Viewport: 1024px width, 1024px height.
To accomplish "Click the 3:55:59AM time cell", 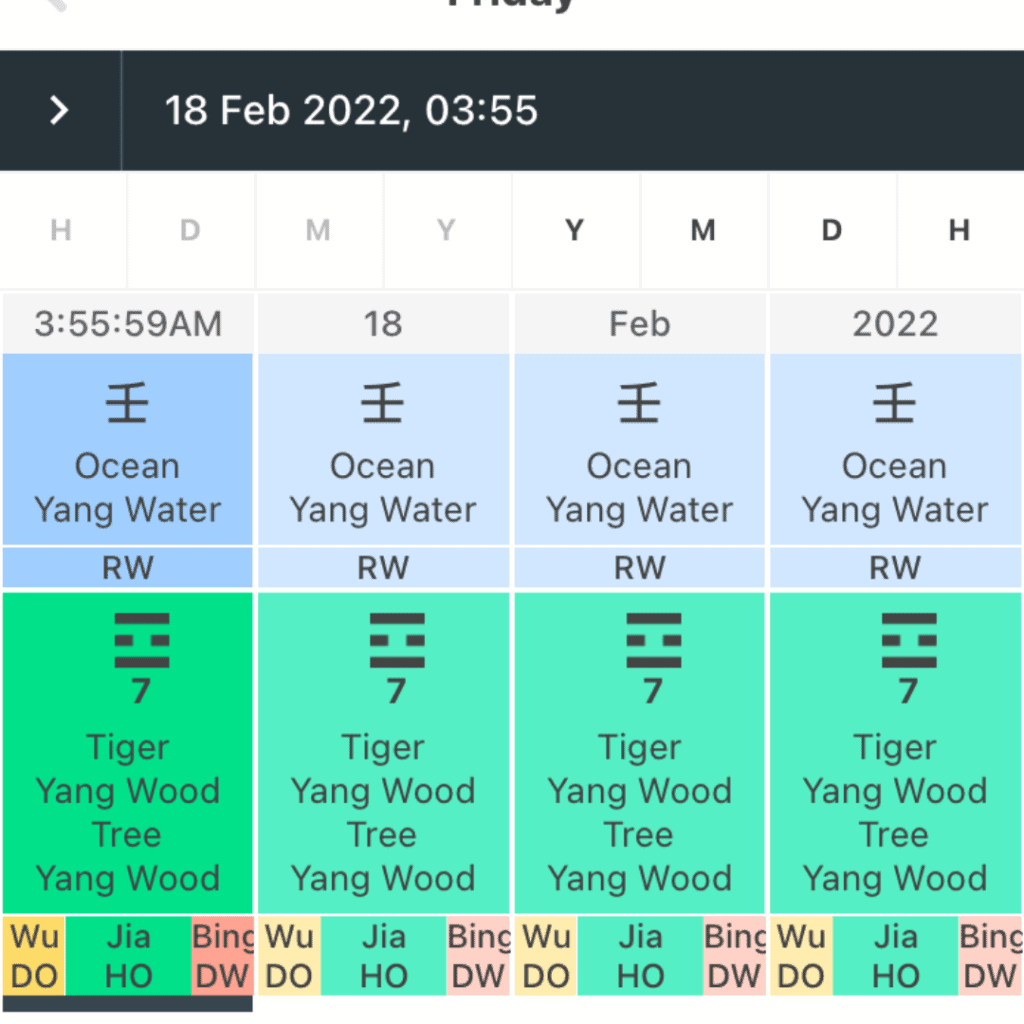I will 128,324.
